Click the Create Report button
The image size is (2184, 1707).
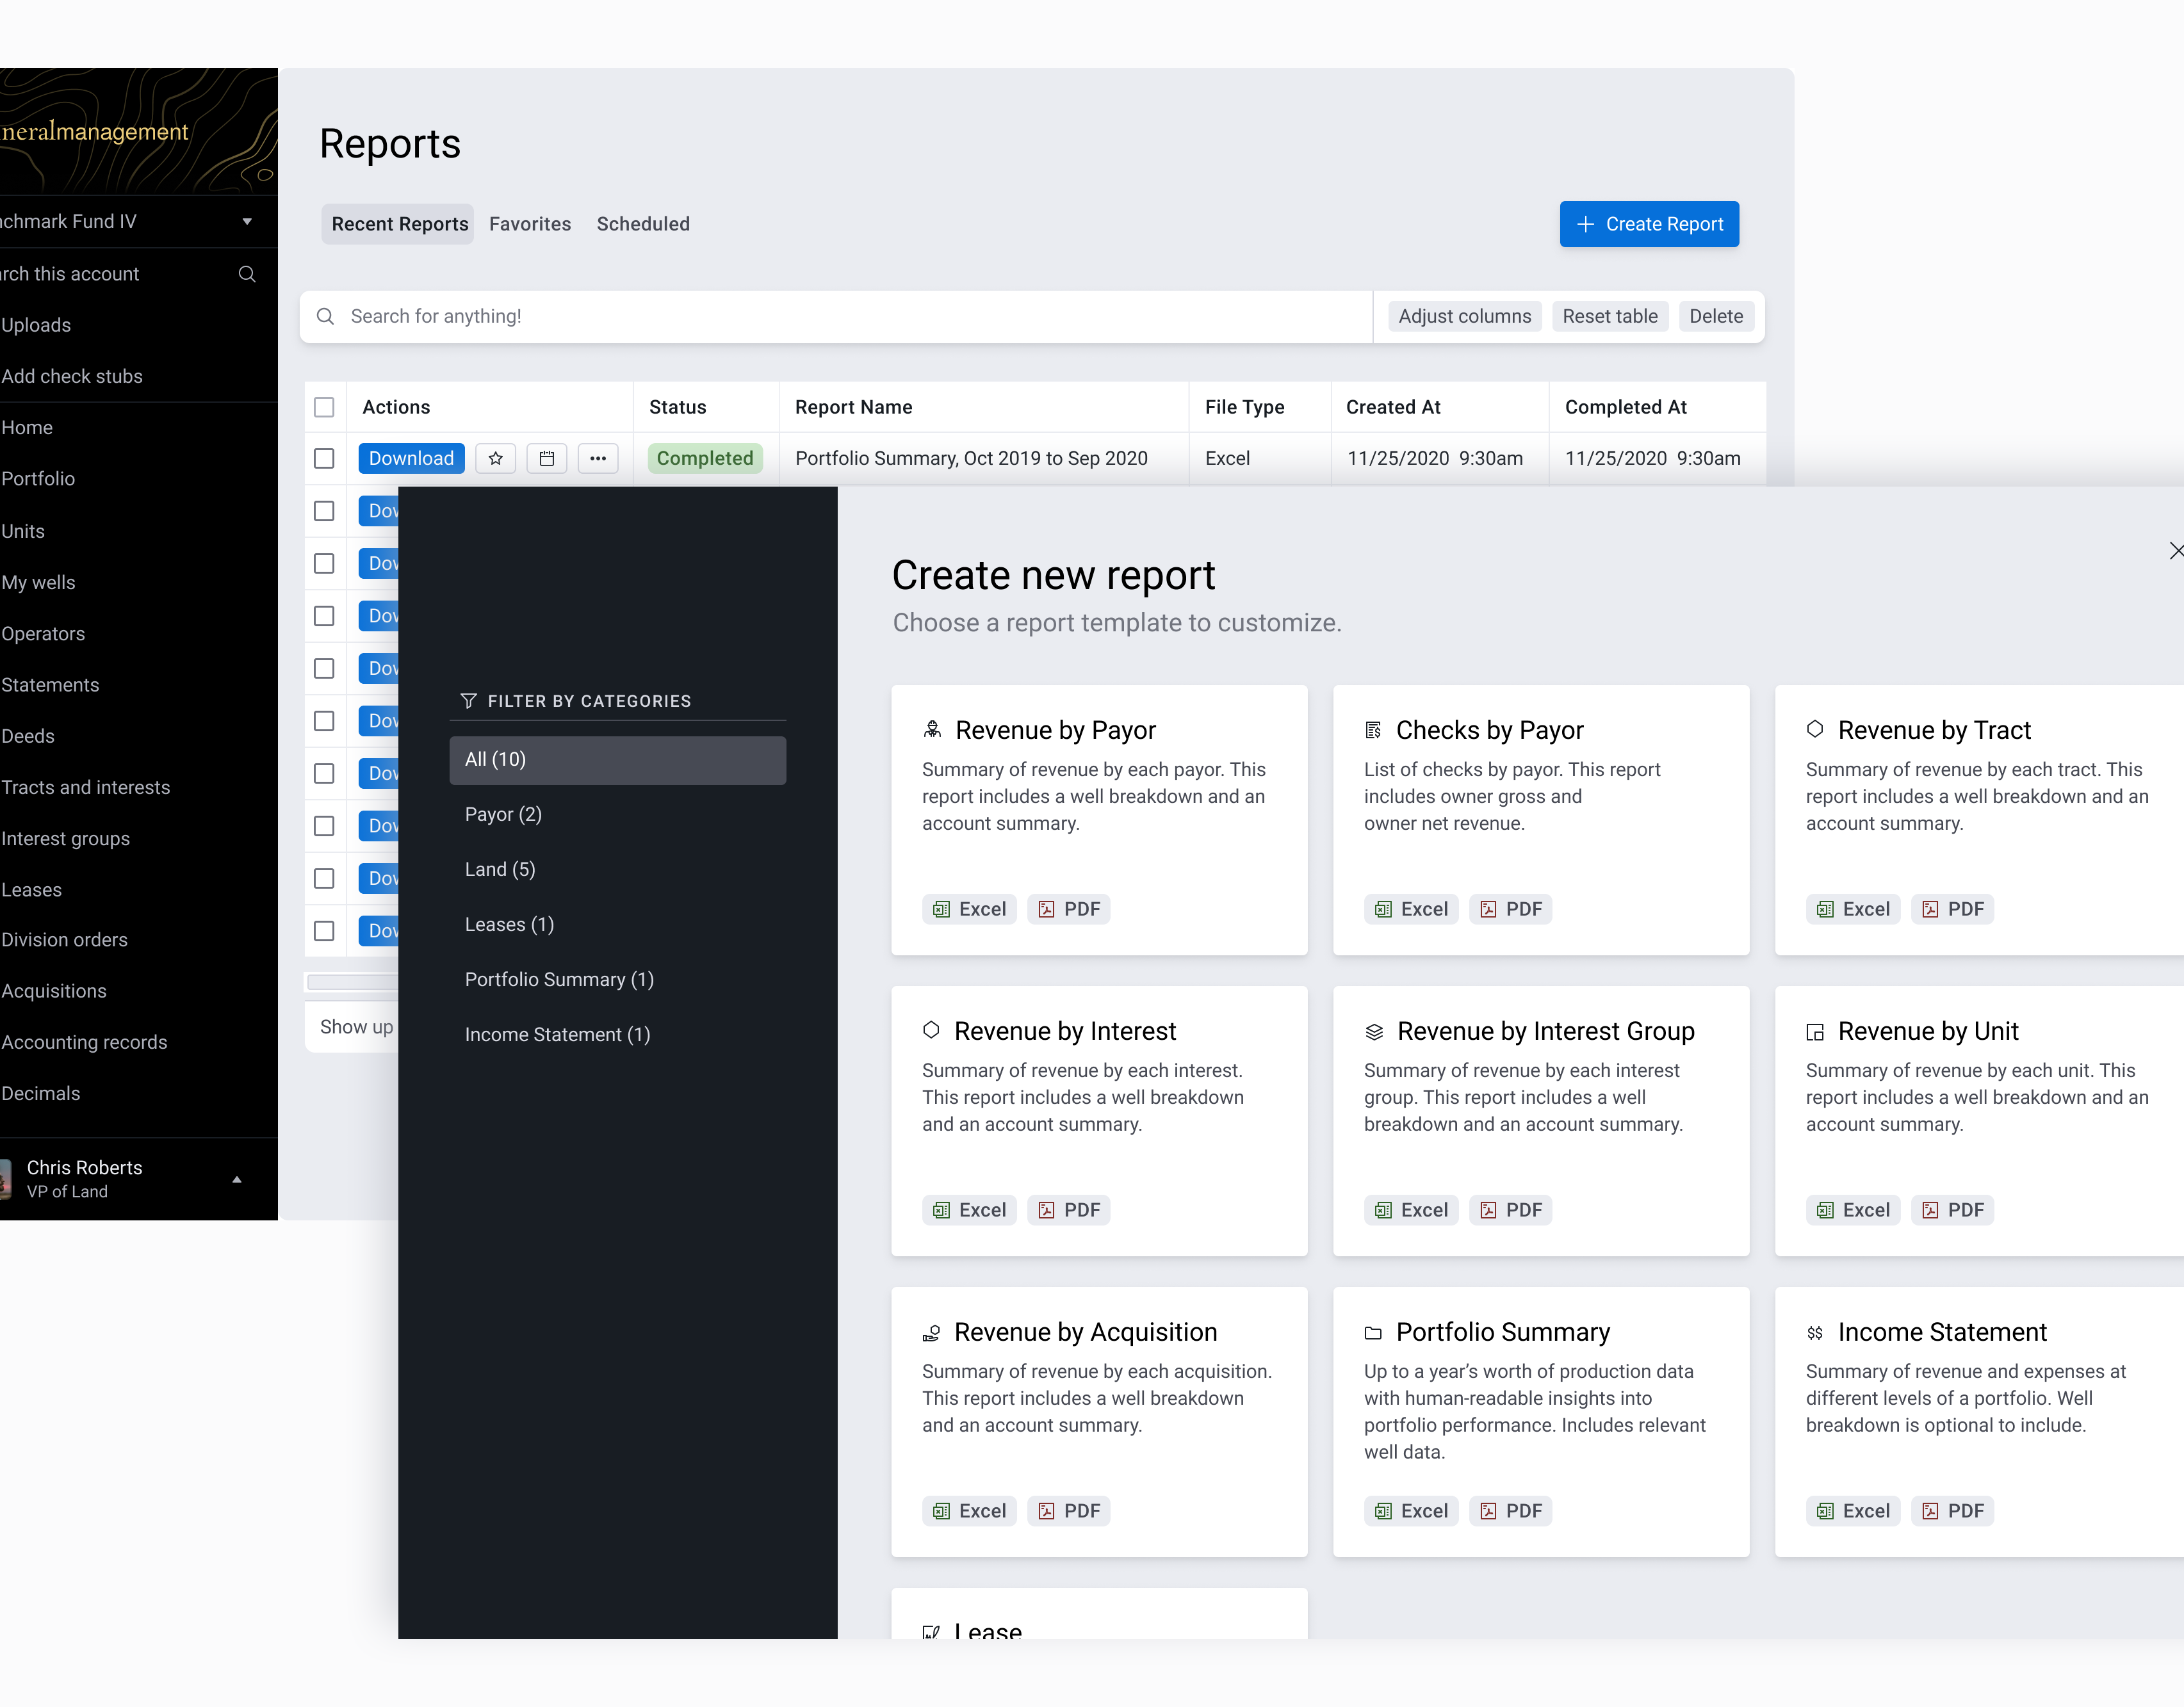click(1649, 224)
